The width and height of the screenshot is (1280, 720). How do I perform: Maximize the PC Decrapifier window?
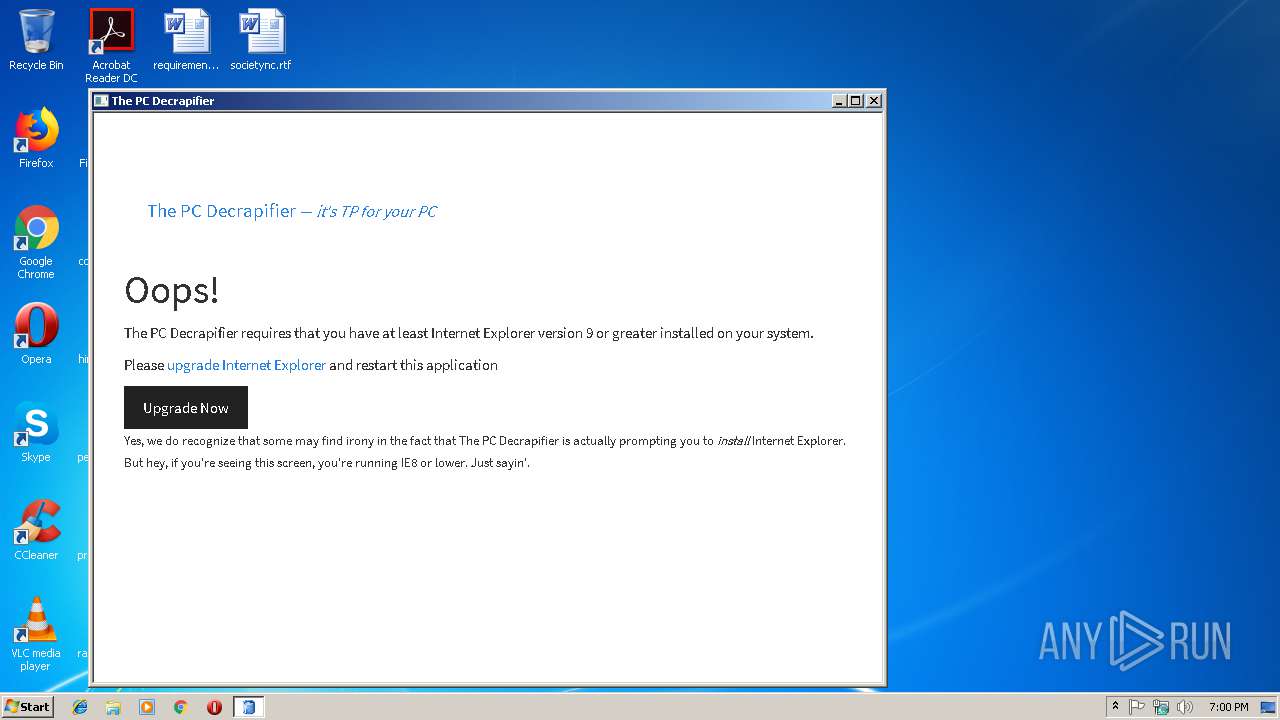click(855, 101)
